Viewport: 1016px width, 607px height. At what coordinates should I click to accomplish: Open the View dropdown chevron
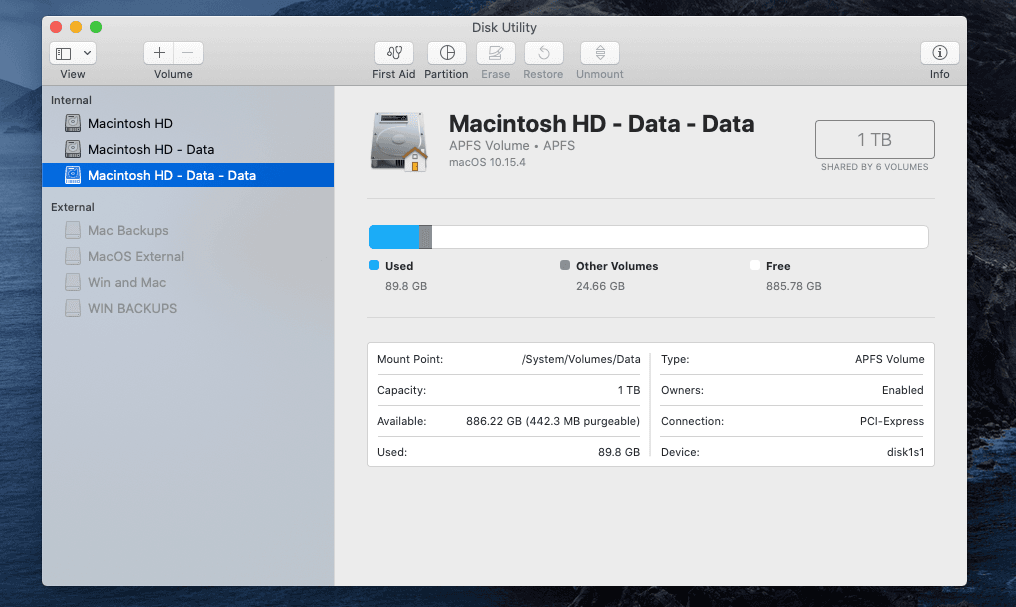[x=87, y=53]
